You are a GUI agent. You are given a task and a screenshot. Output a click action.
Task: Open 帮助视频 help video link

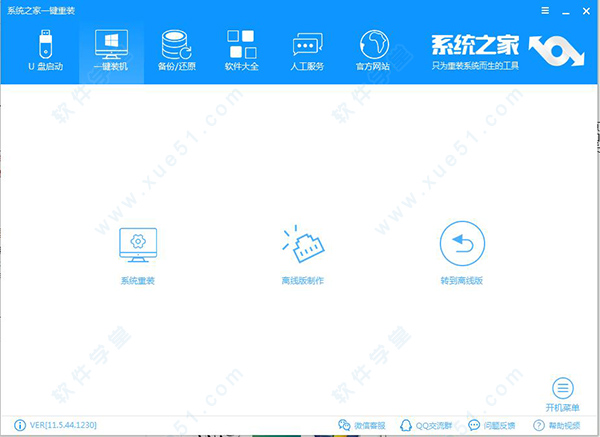557,425
